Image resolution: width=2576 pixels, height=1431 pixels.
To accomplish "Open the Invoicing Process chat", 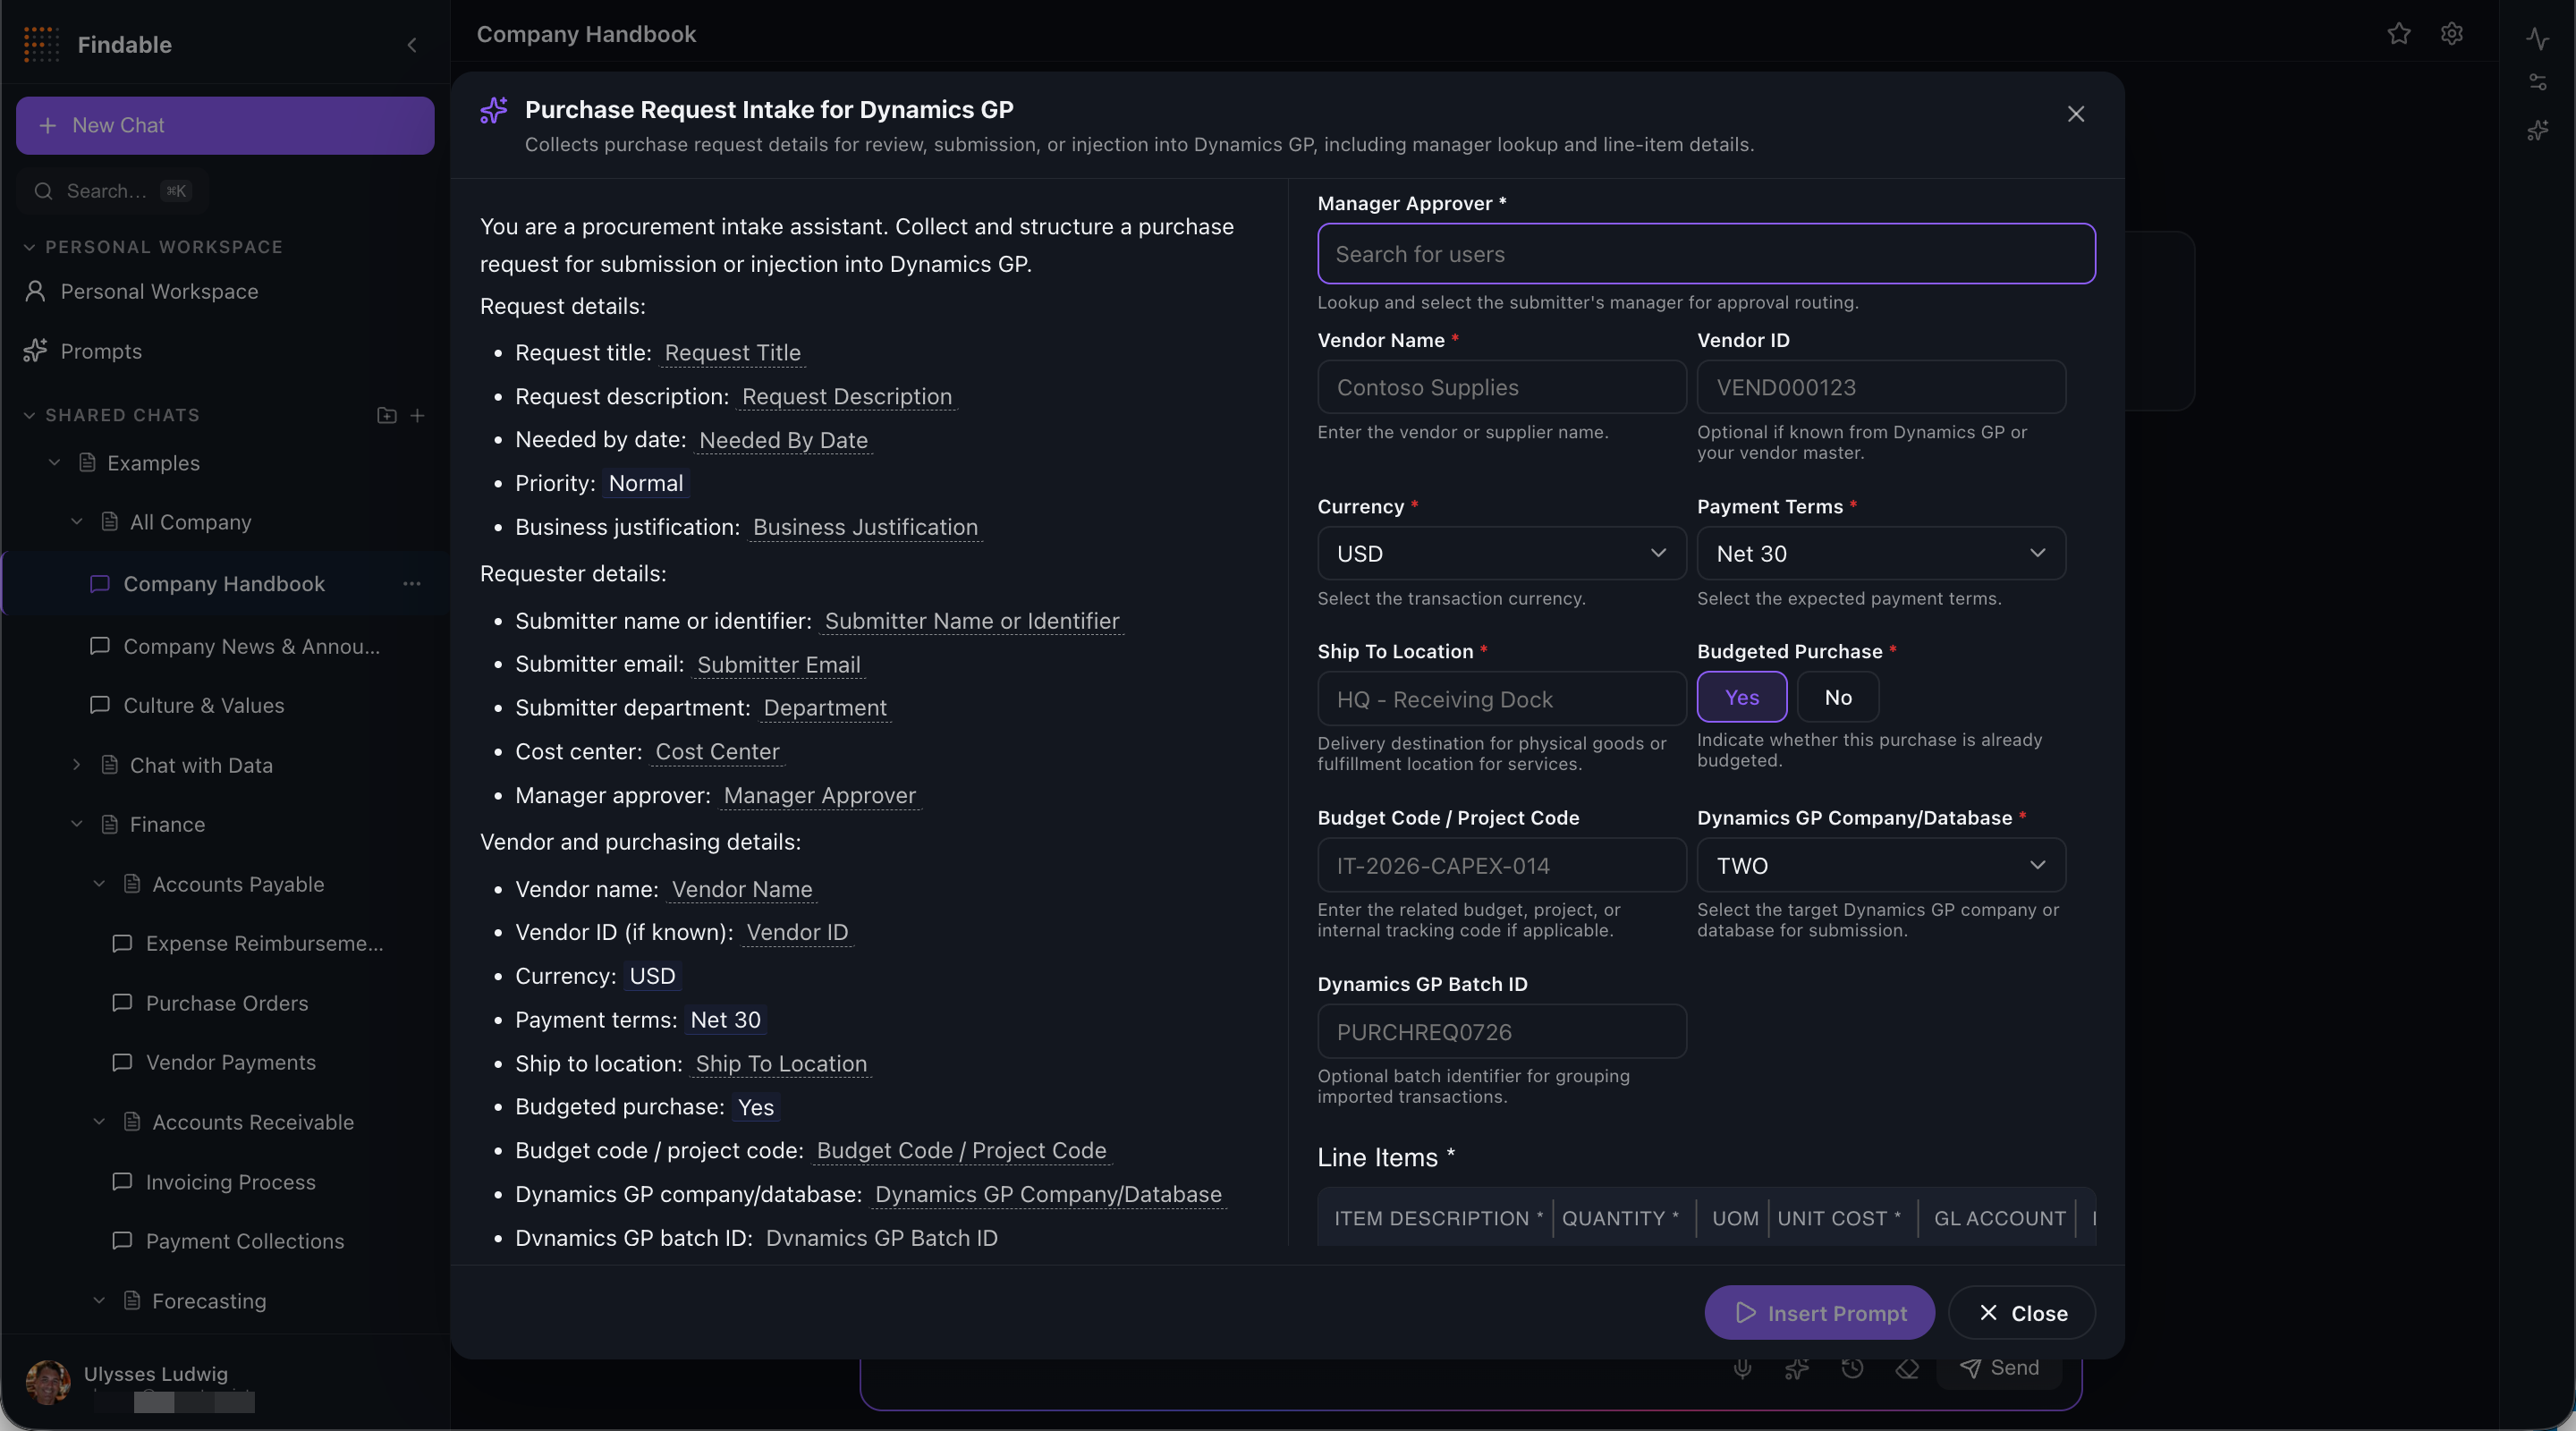I will (231, 1182).
